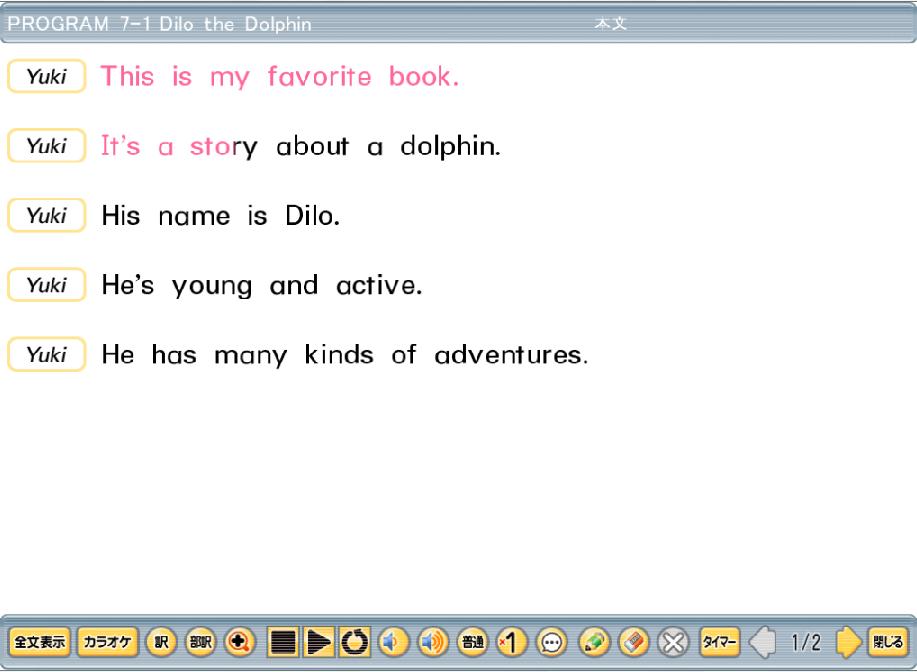The width and height of the screenshot is (917, 672).
Task: Click the circular repeat playback icon
Action: pyautogui.click(x=354, y=642)
